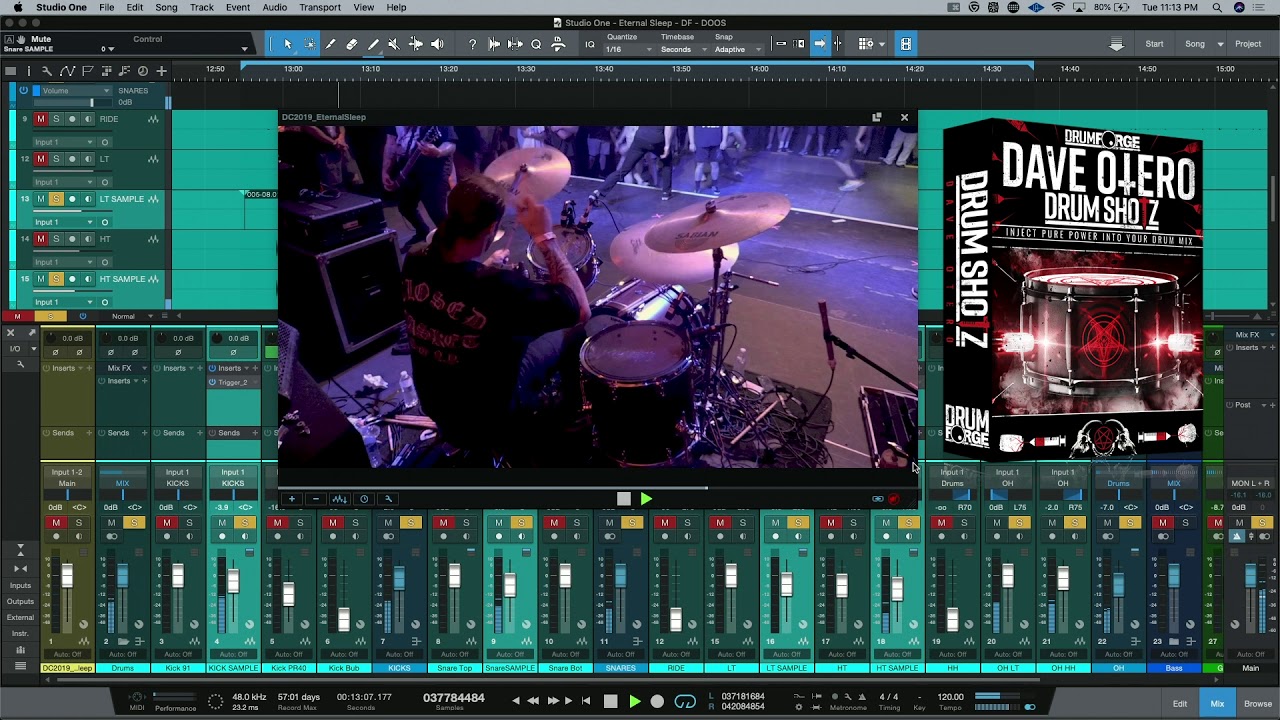The width and height of the screenshot is (1280, 720).
Task: Play the video in the video player
Action: click(x=646, y=499)
